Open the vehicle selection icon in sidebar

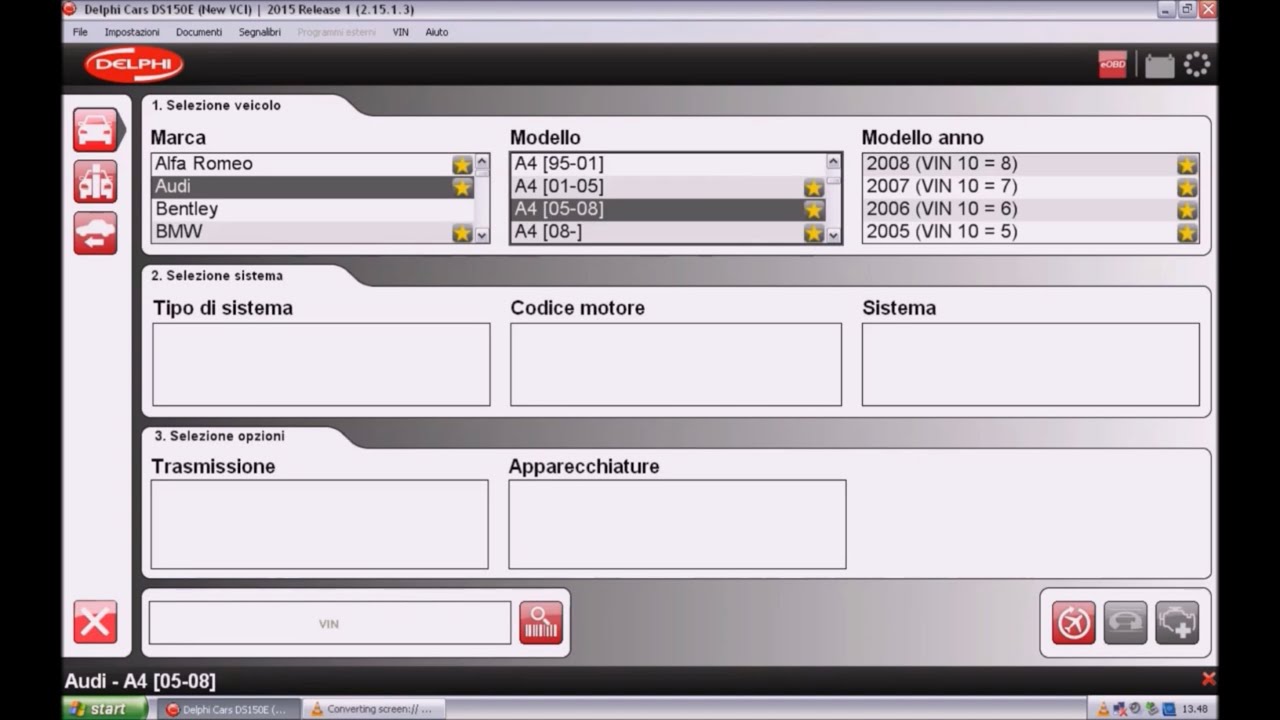click(x=95, y=130)
